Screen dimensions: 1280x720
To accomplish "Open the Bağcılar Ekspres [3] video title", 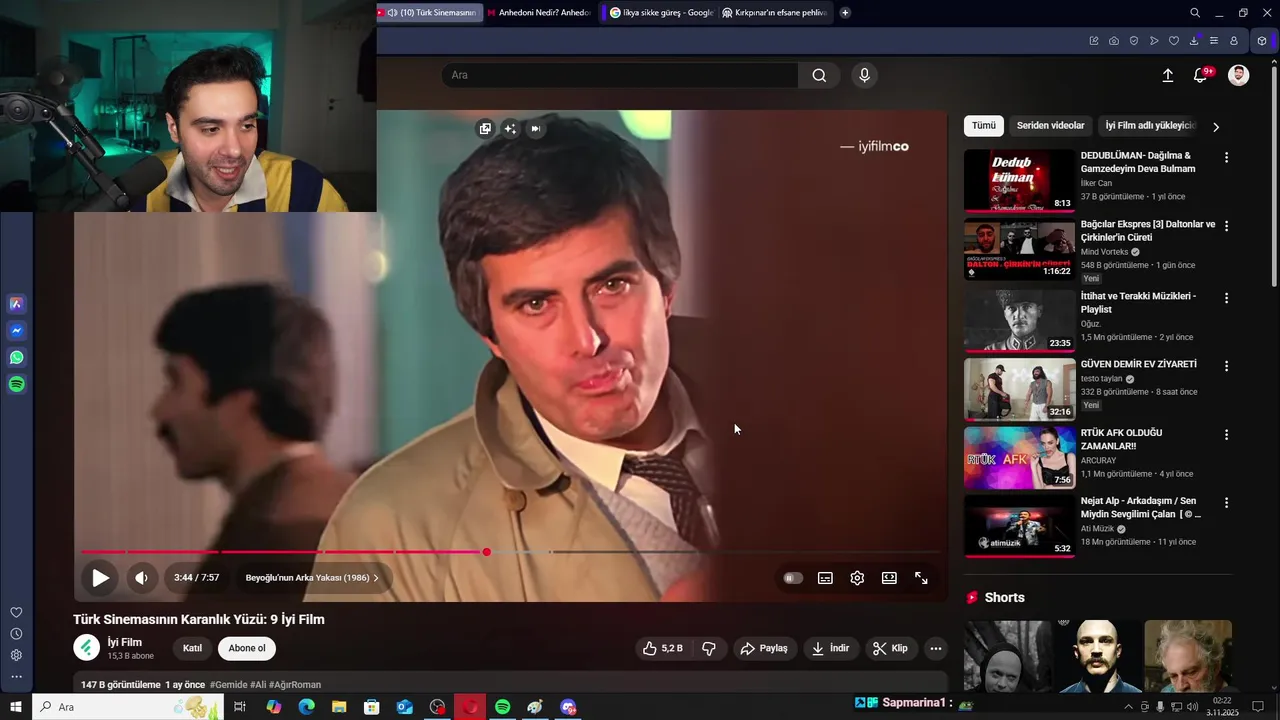I will pos(1148,231).
